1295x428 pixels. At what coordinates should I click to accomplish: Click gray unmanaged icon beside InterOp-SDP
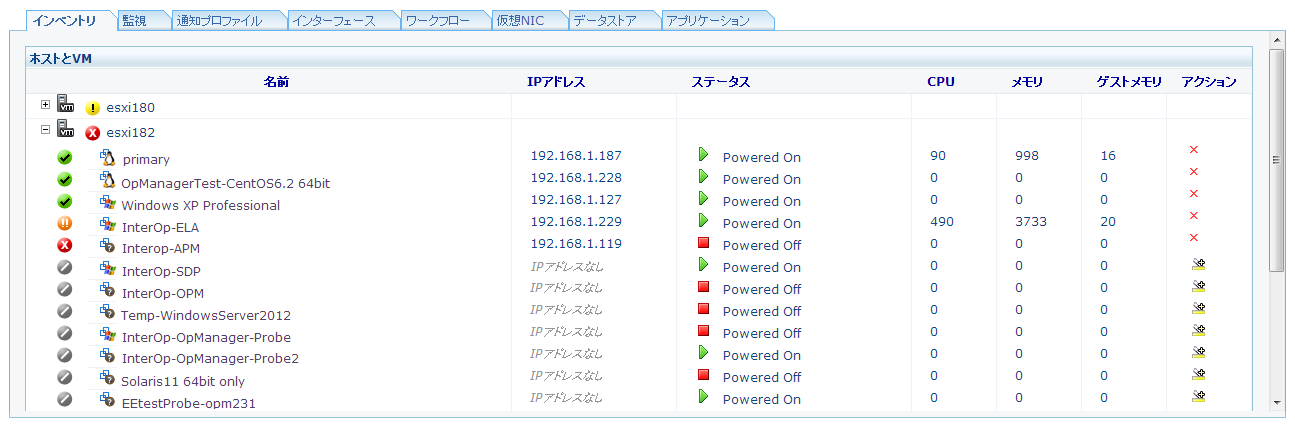click(65, 267)
